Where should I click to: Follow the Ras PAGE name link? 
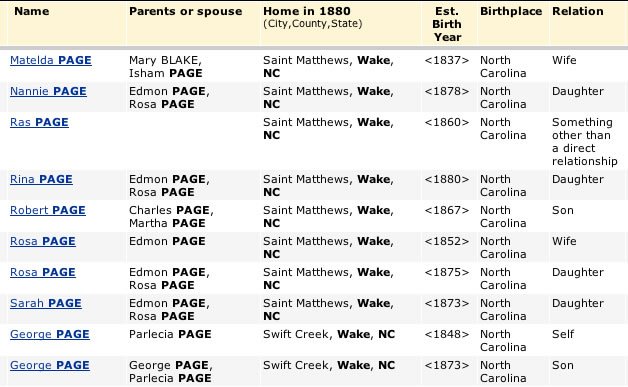coord(39,122)
